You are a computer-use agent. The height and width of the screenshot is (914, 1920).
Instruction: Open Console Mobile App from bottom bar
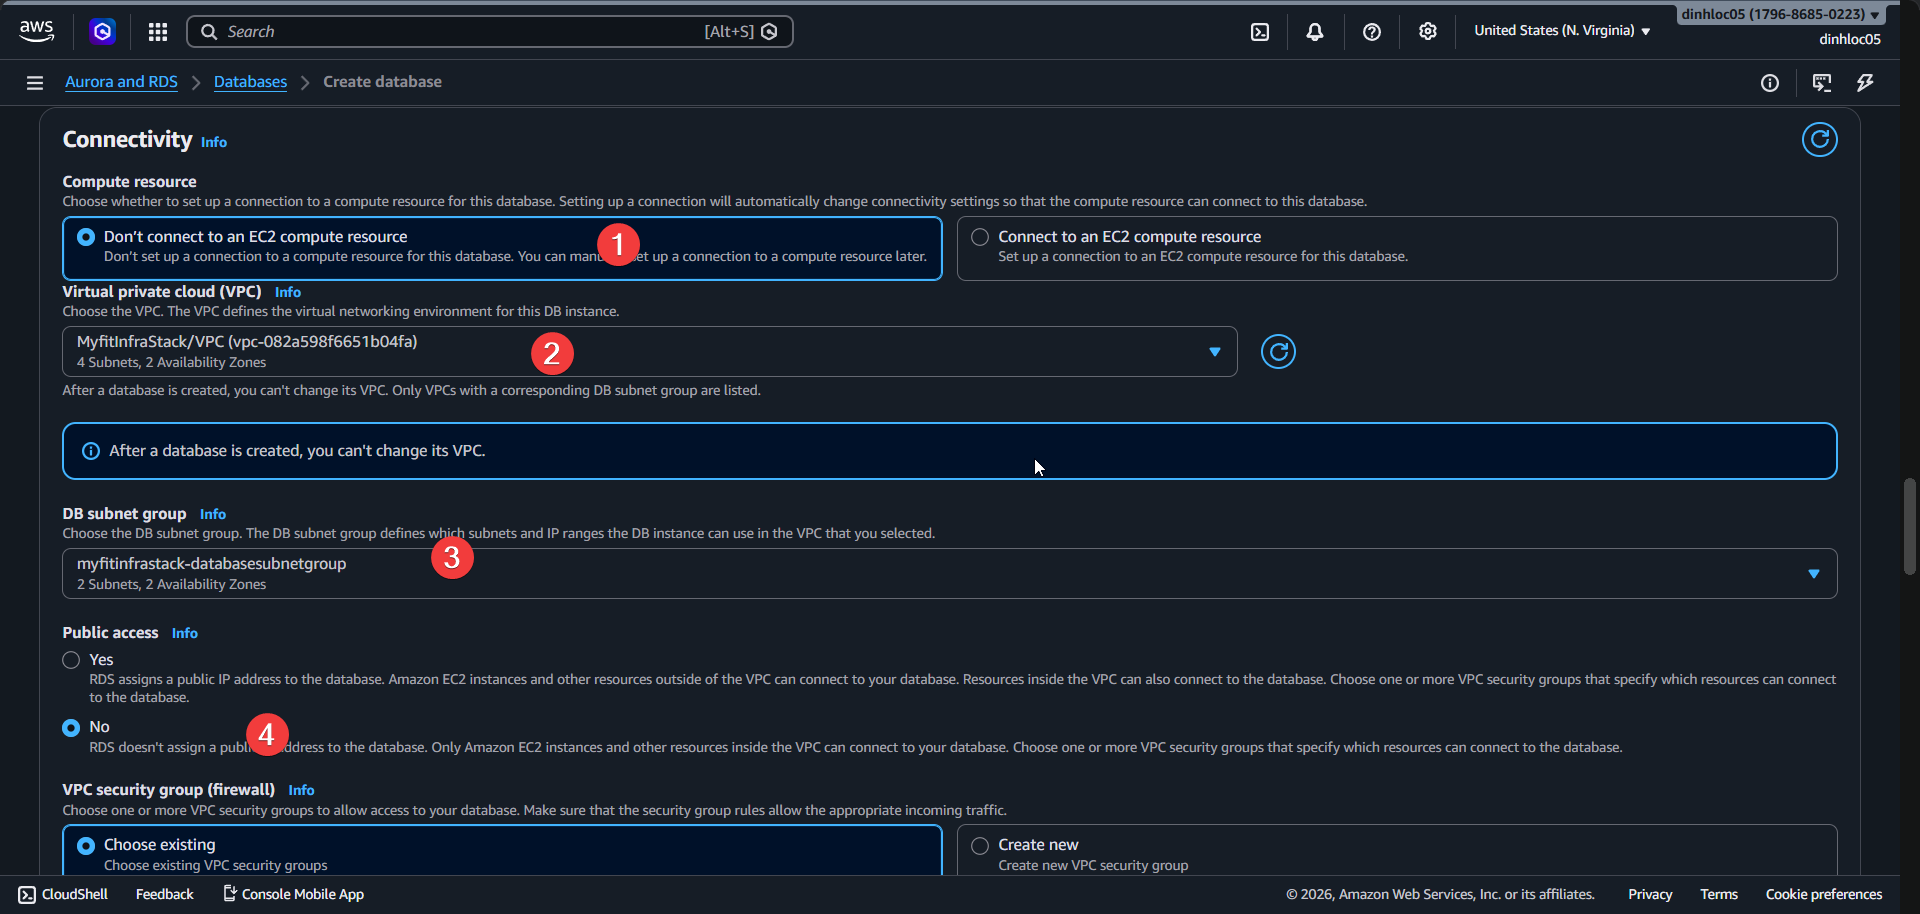coord(292,893)
